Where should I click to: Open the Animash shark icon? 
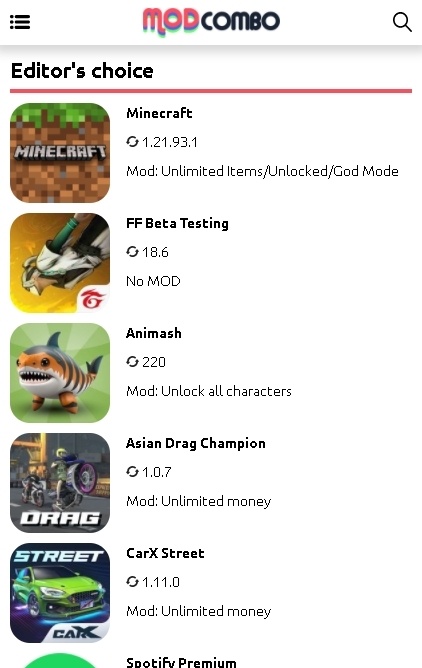click(x=60, y=373)
